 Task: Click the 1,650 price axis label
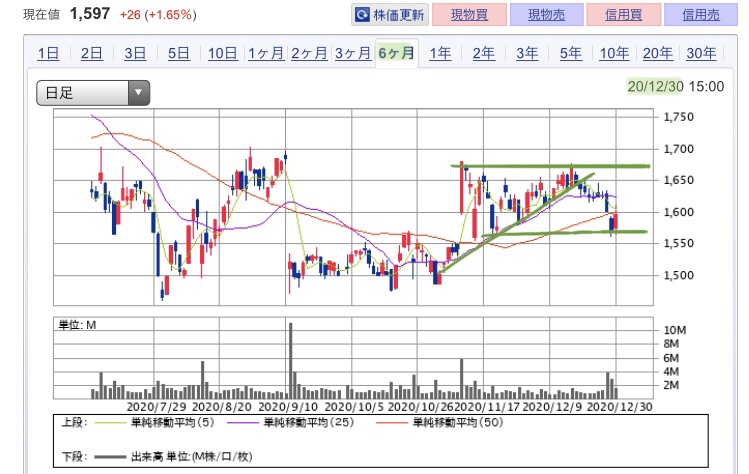(678, 180)
